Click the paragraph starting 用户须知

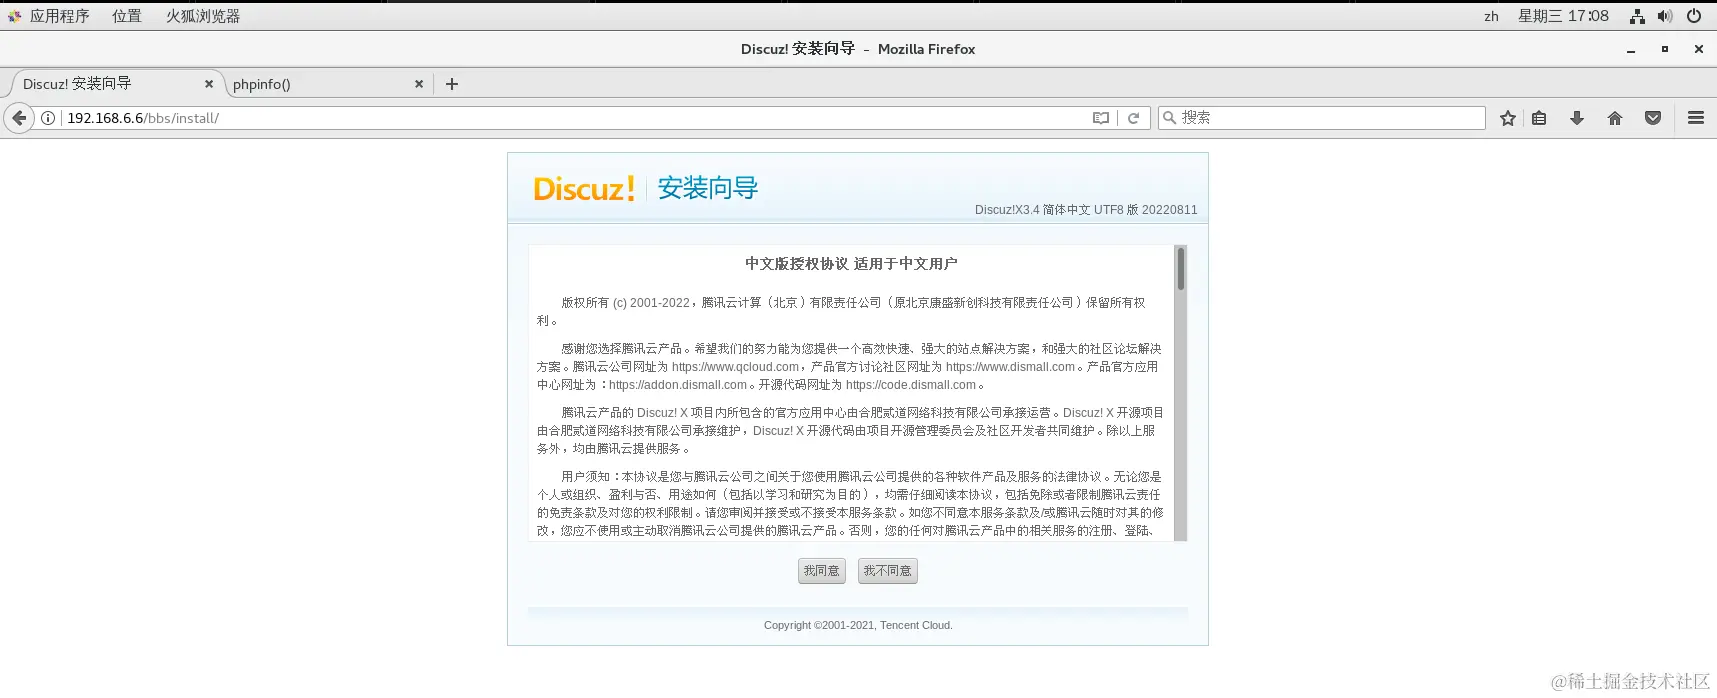(x=850, y=504)
